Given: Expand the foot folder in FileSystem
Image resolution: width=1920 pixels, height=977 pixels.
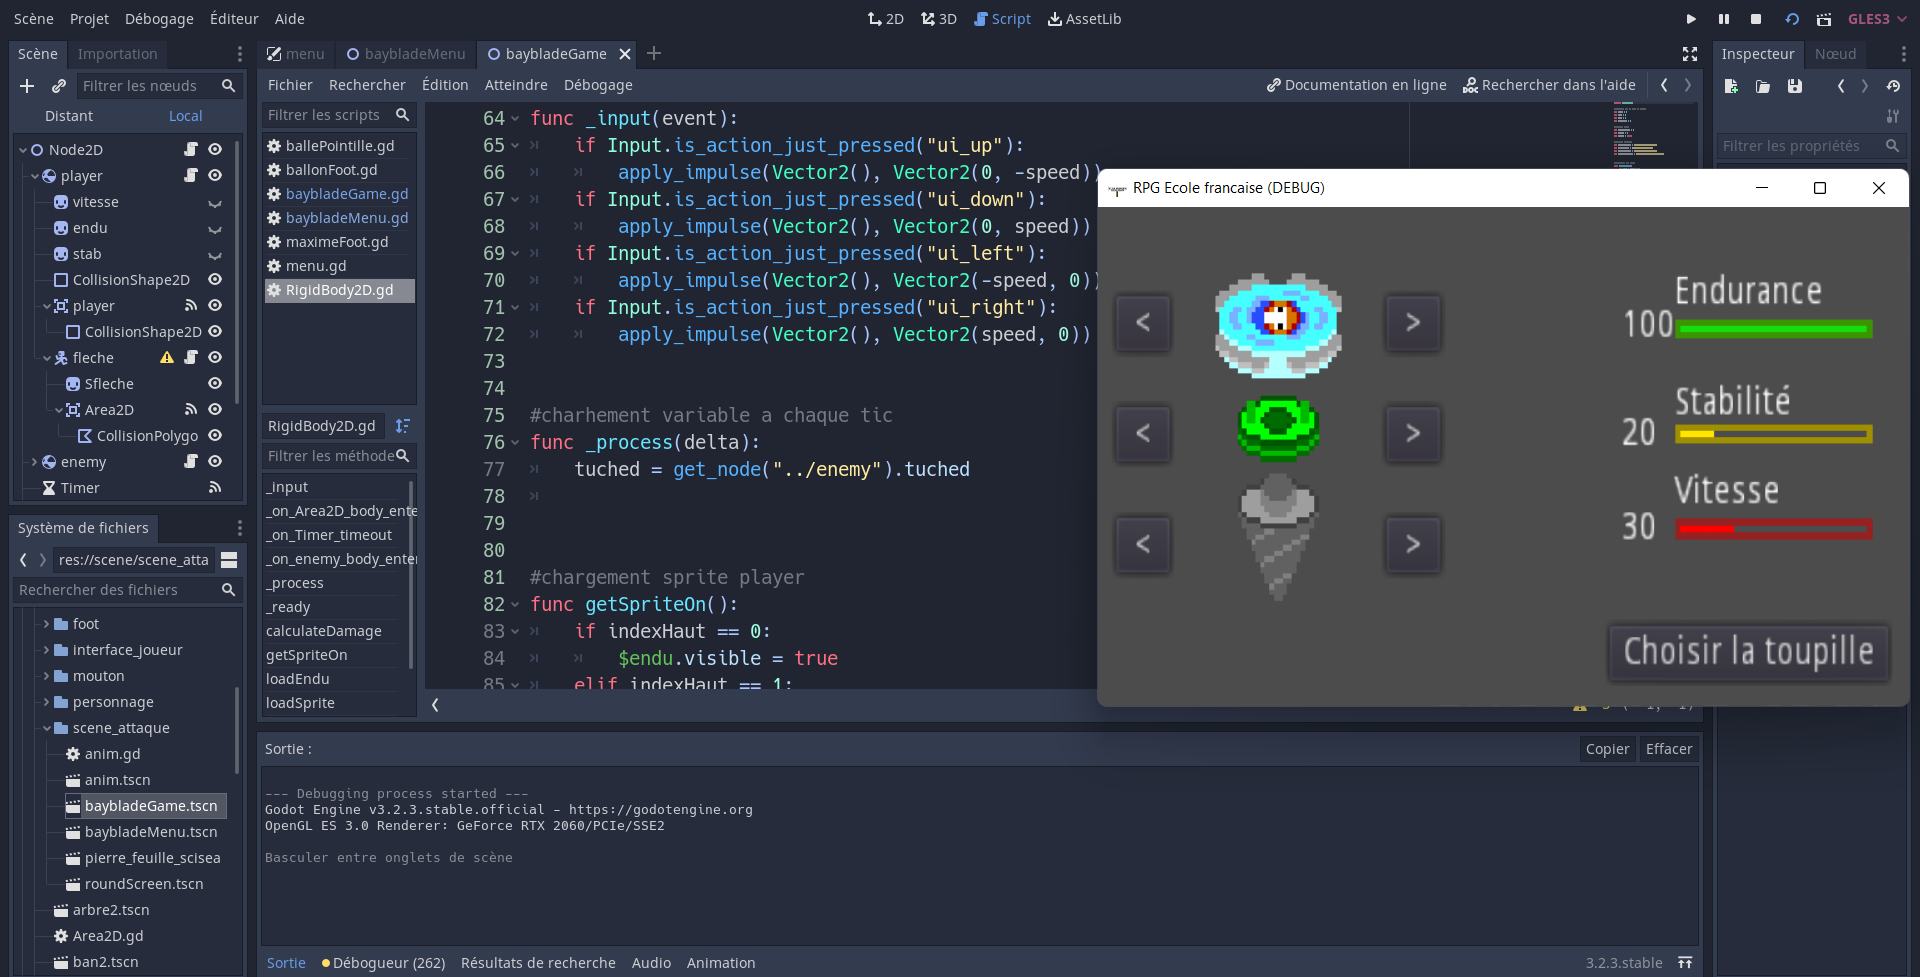Looking at the screenshot, I should [x=46, y=624].
